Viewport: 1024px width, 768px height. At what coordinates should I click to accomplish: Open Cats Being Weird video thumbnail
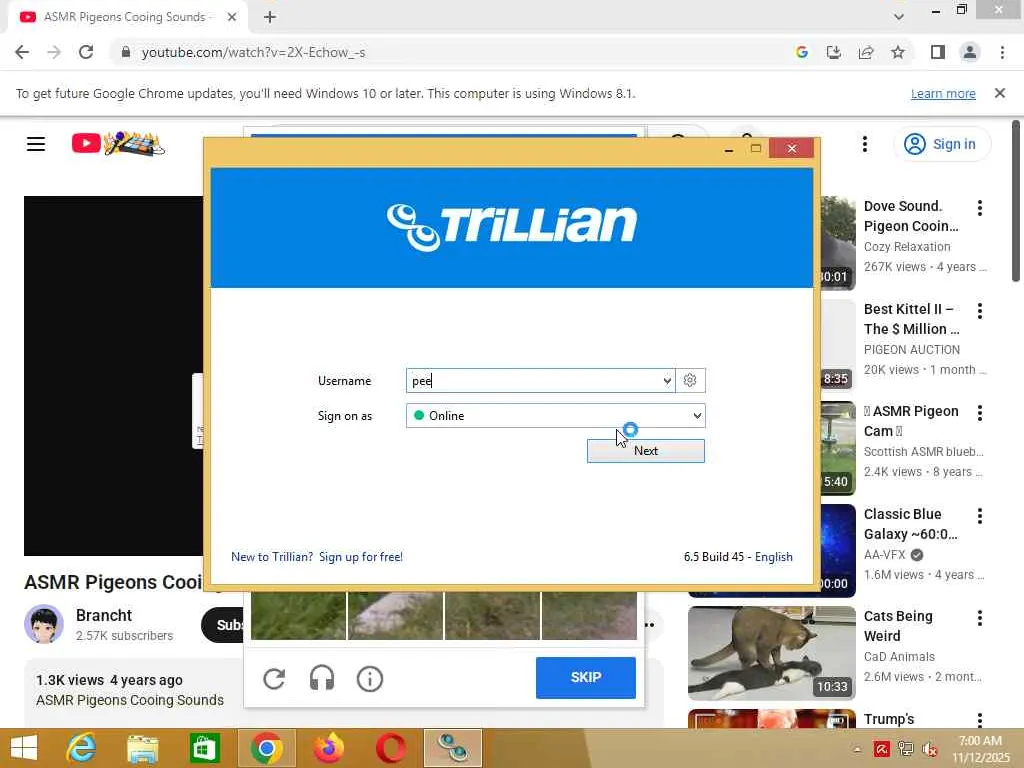click(x=771, y=653)
